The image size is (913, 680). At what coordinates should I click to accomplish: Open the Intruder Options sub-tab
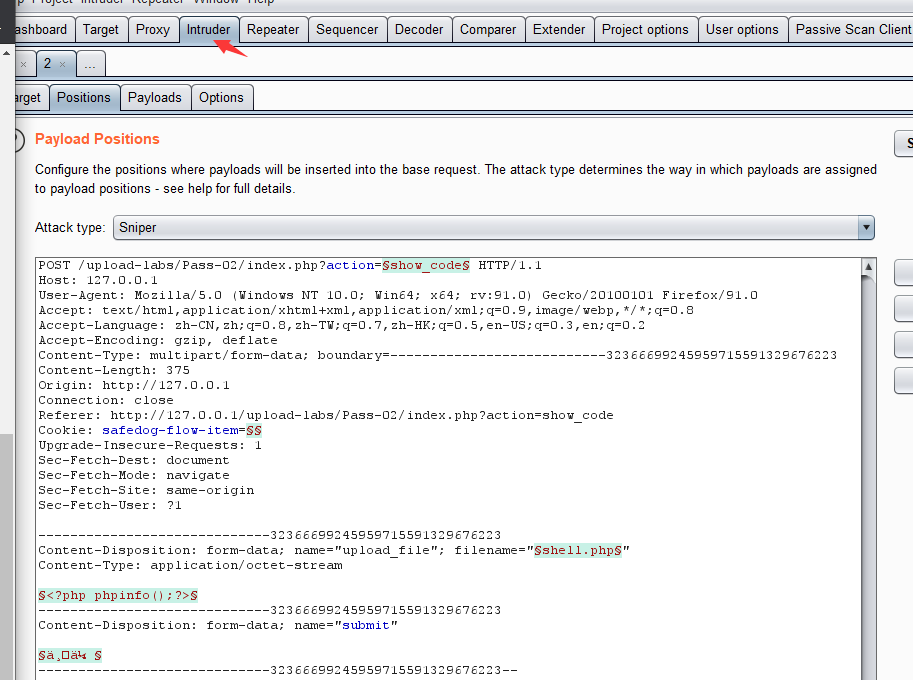coord(221,97)
